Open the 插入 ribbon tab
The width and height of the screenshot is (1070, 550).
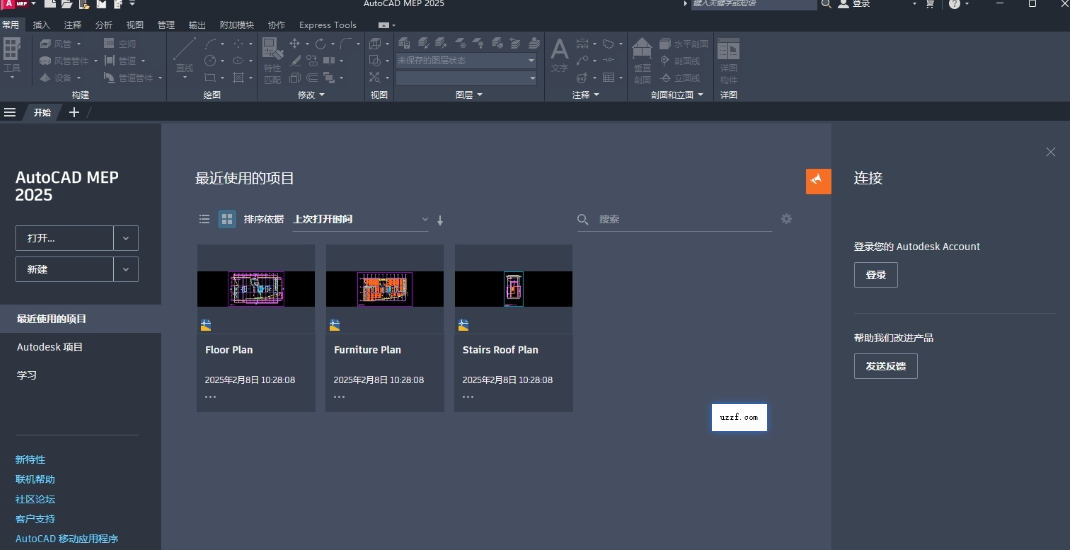(x=42, y=25)
